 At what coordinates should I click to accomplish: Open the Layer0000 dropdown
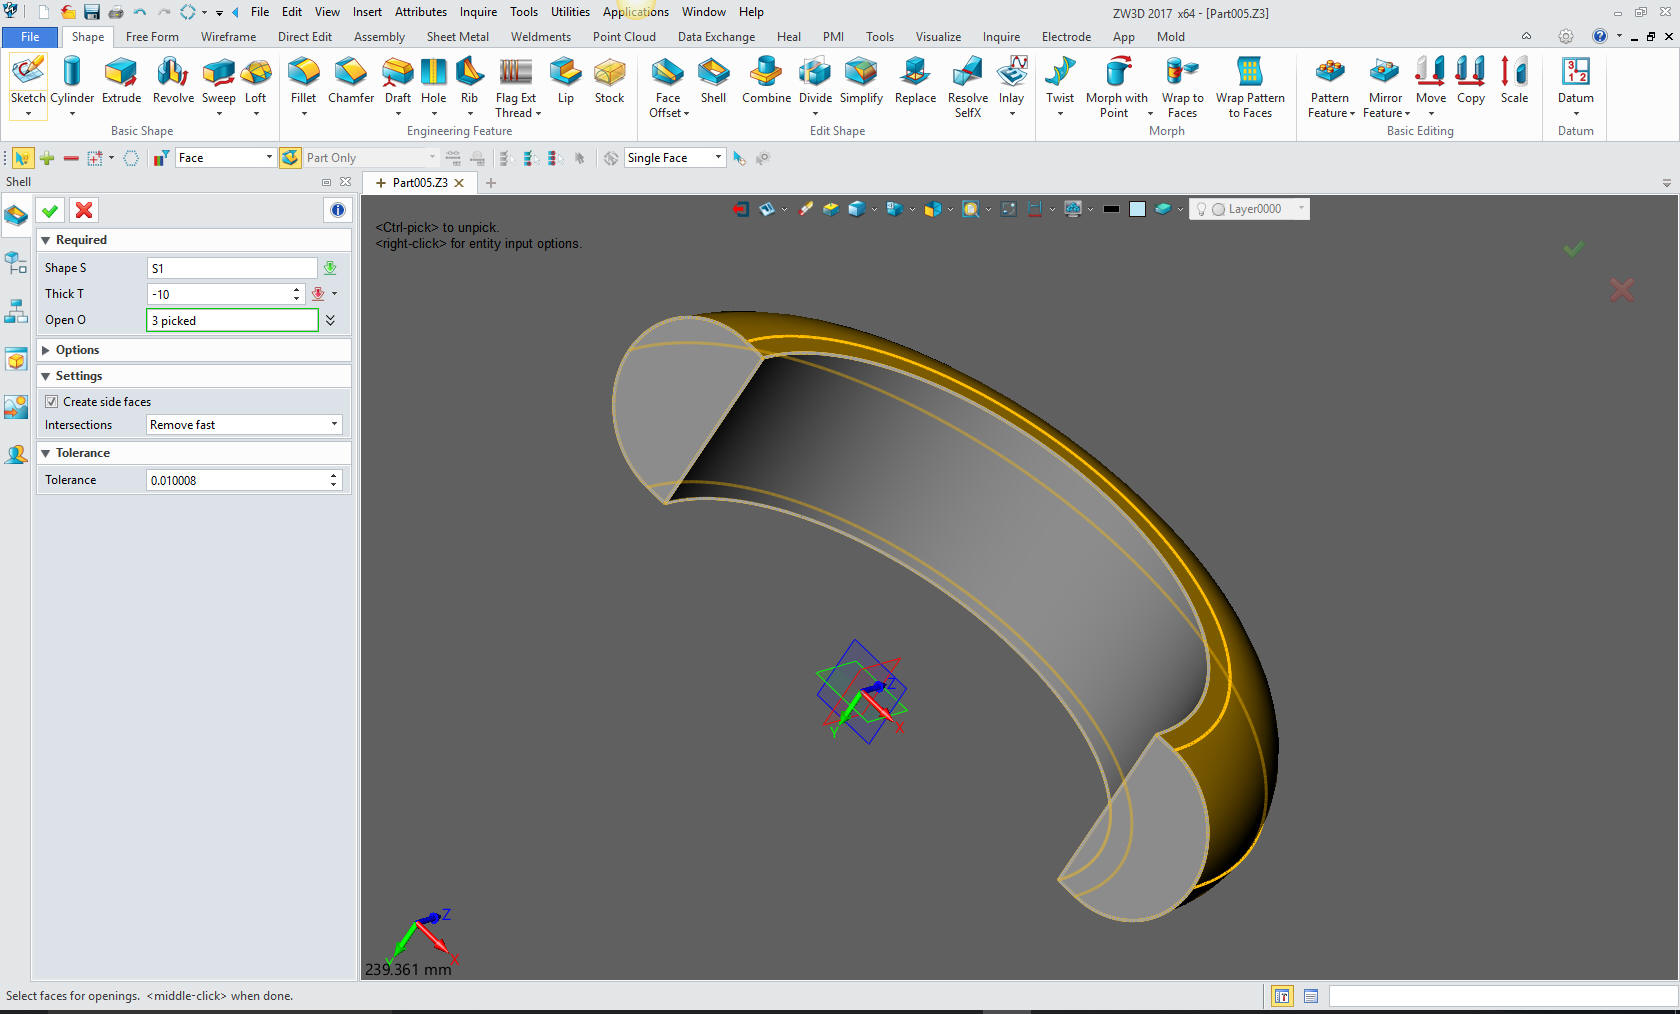pos(1249,209)
